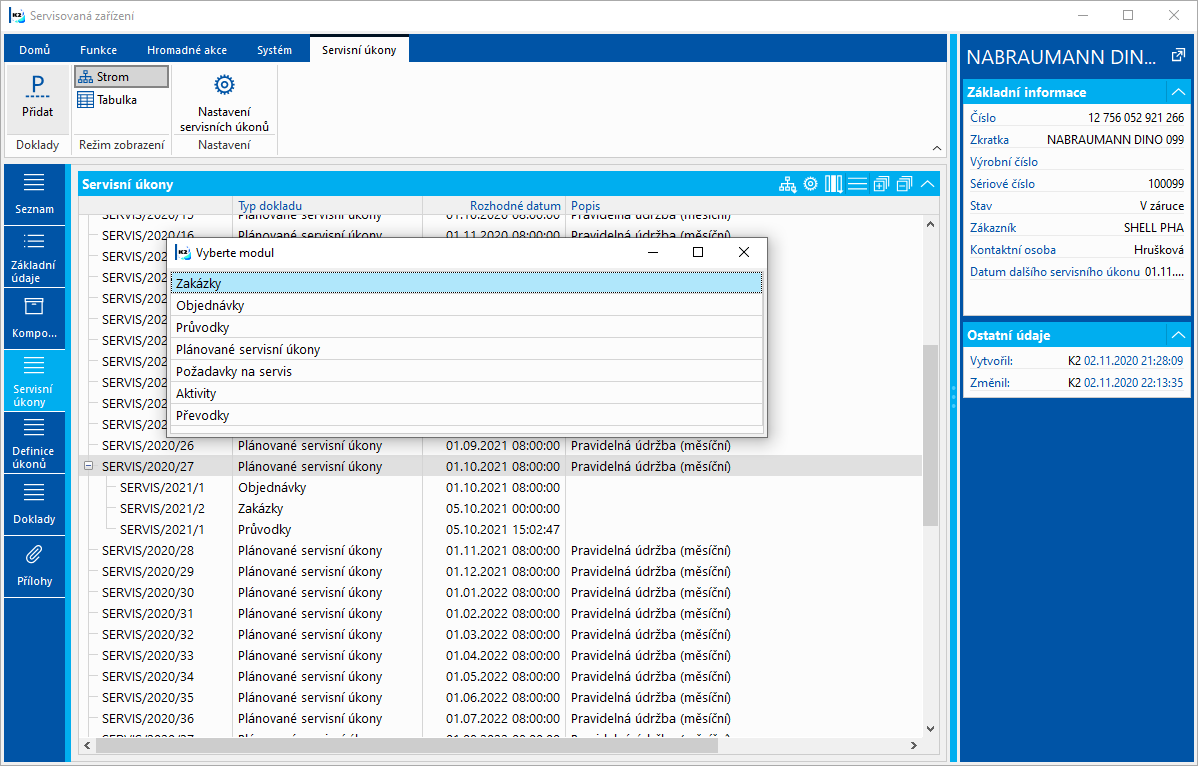Click the vertical scrollbar down arrow
Viewport: 1198px width, 766px height.
930,729
